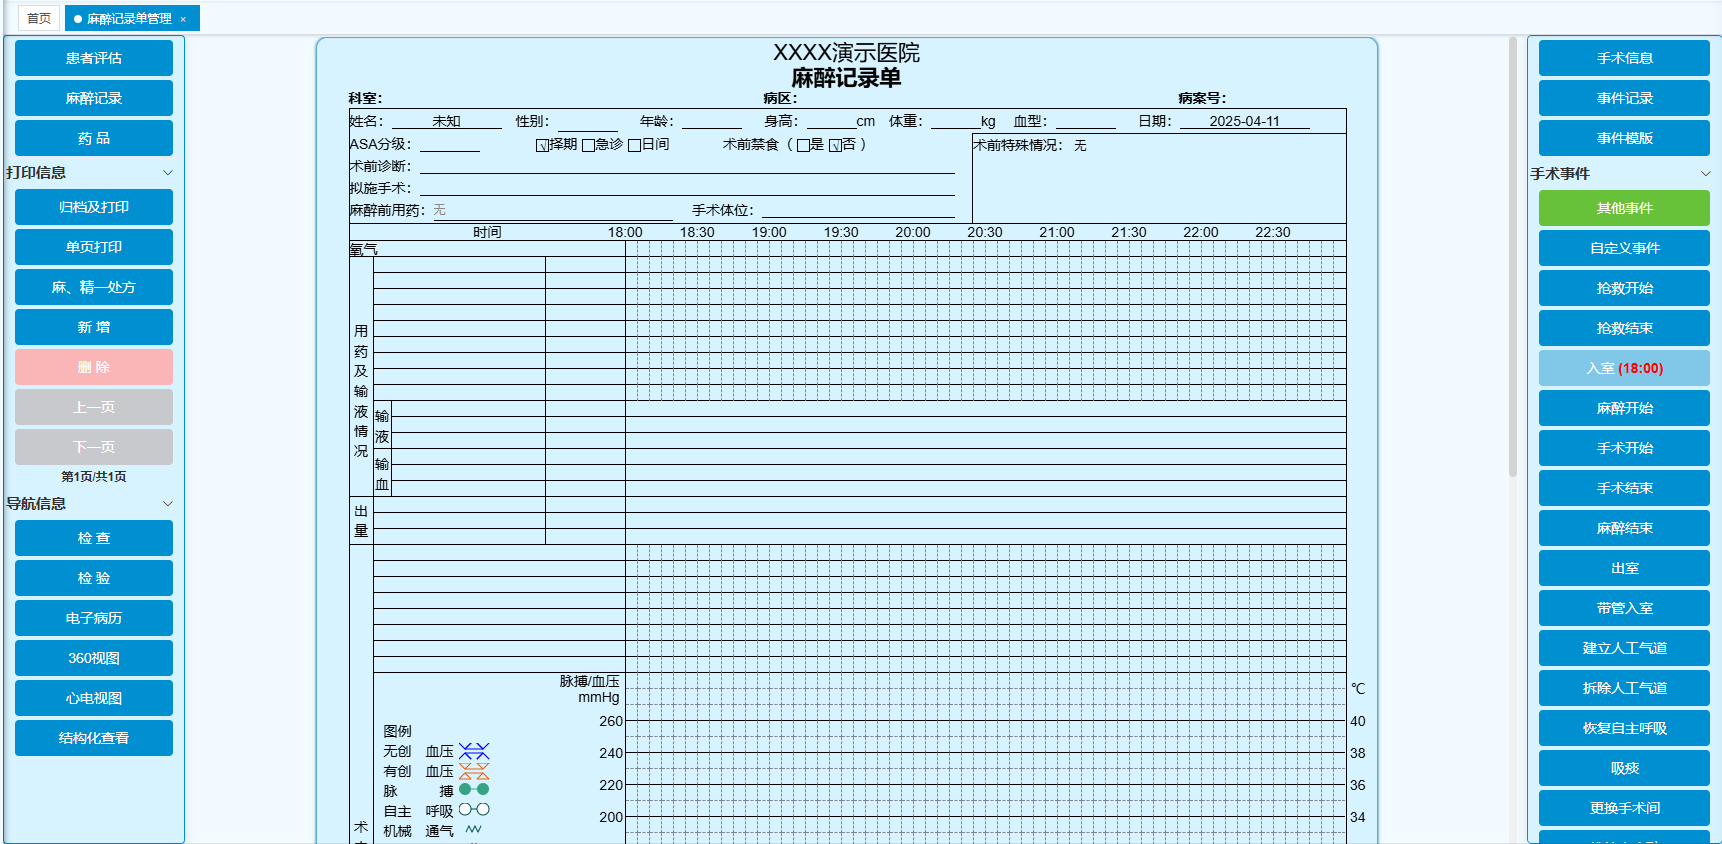Viewport: 1722px width, 844px height.
Task: Click the 麻醉开始 event button
Action: [1624, 408]
